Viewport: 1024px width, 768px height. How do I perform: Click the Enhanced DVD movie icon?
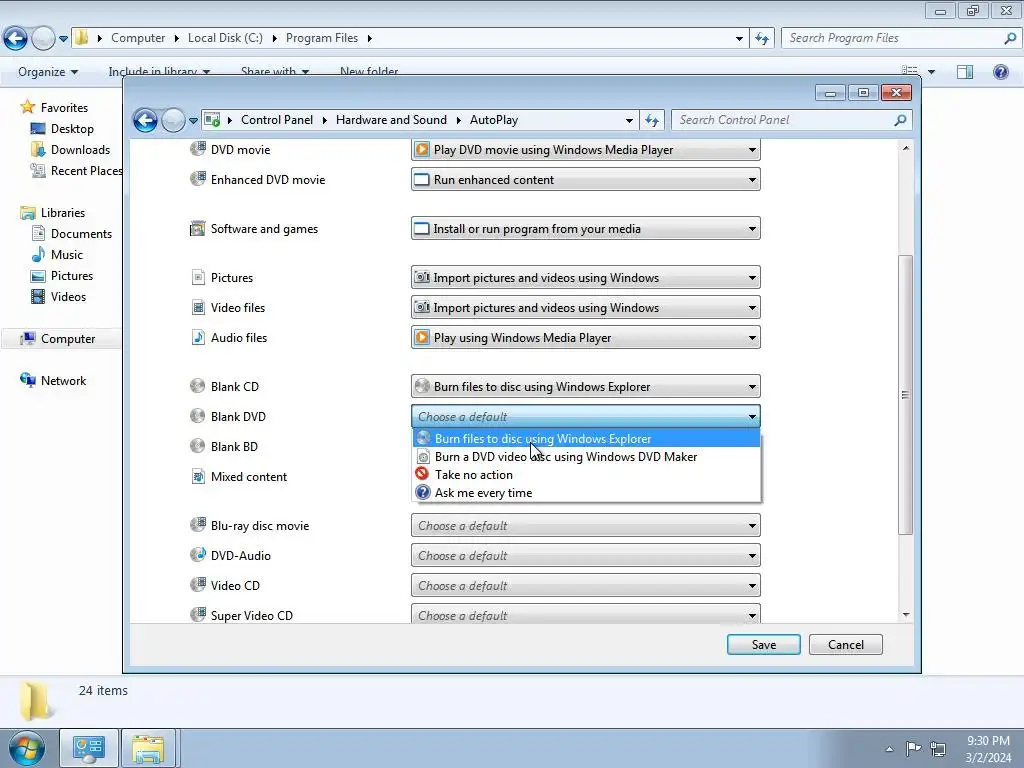pos(198,179)
